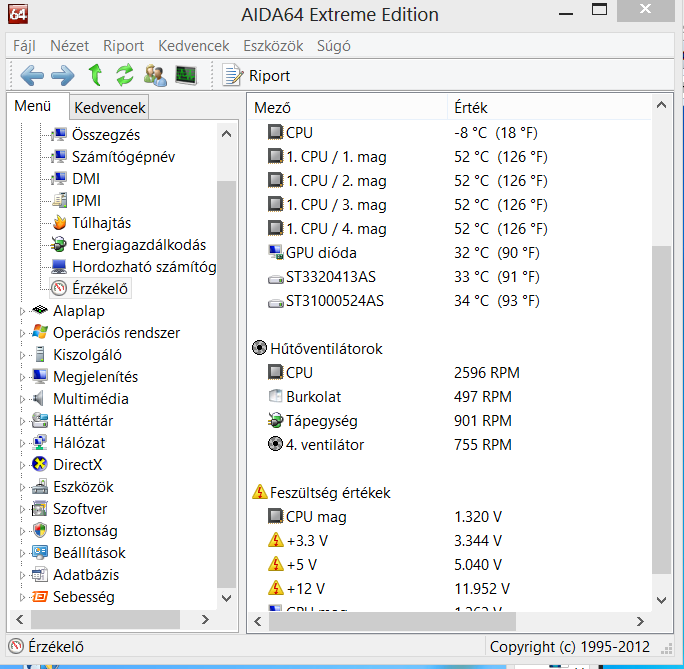684x669 pixels.
Task: Click right arrow of tree horizontal scrollbar
Action: tap(205, 619)
